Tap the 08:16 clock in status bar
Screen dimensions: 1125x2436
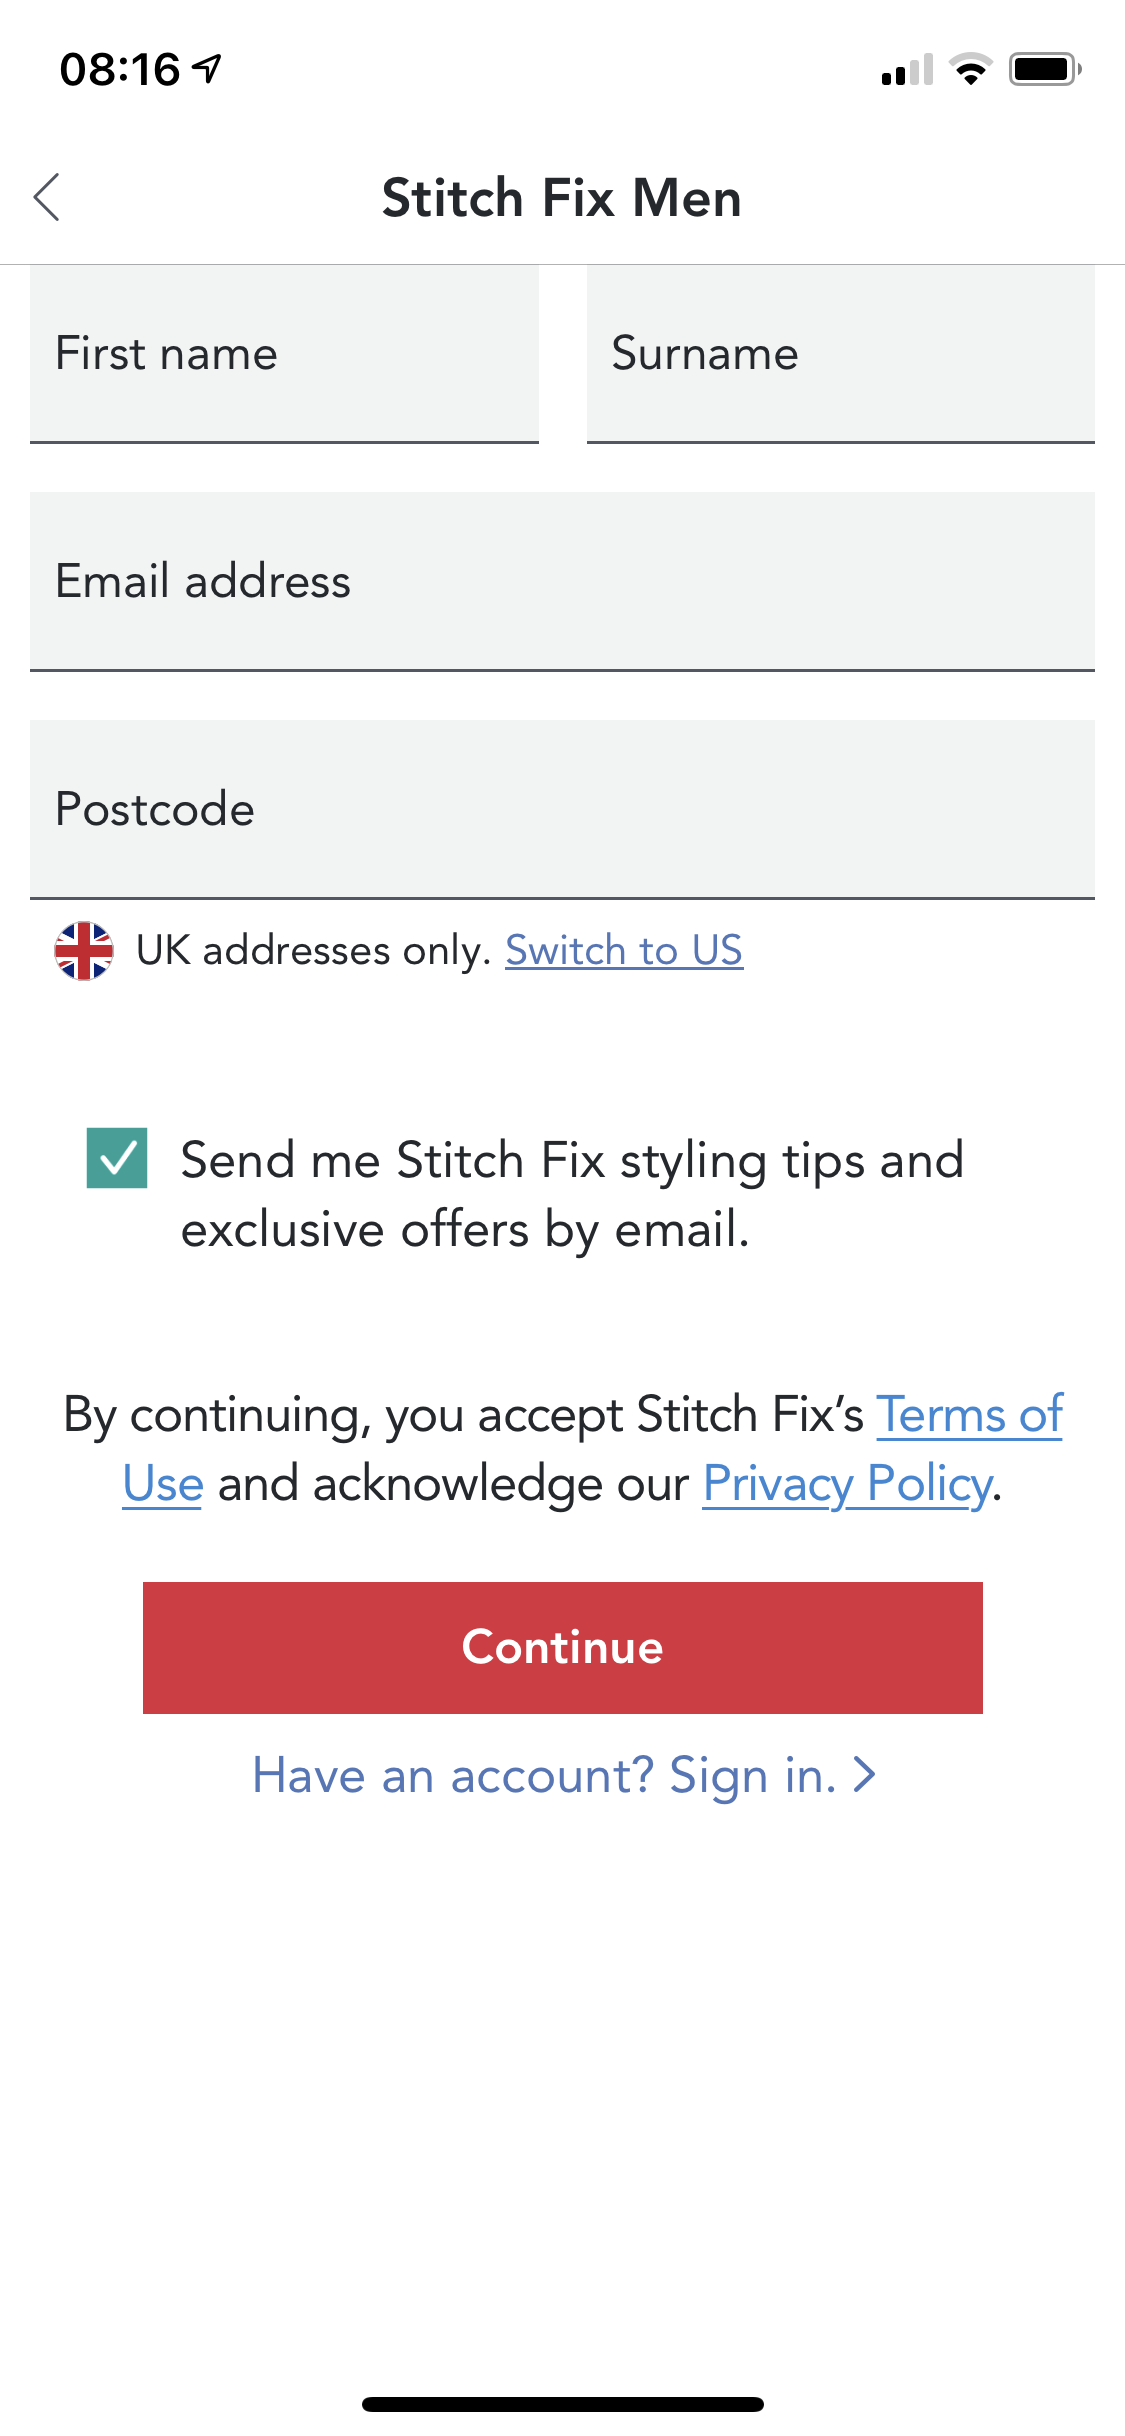(x=120, y=70)
